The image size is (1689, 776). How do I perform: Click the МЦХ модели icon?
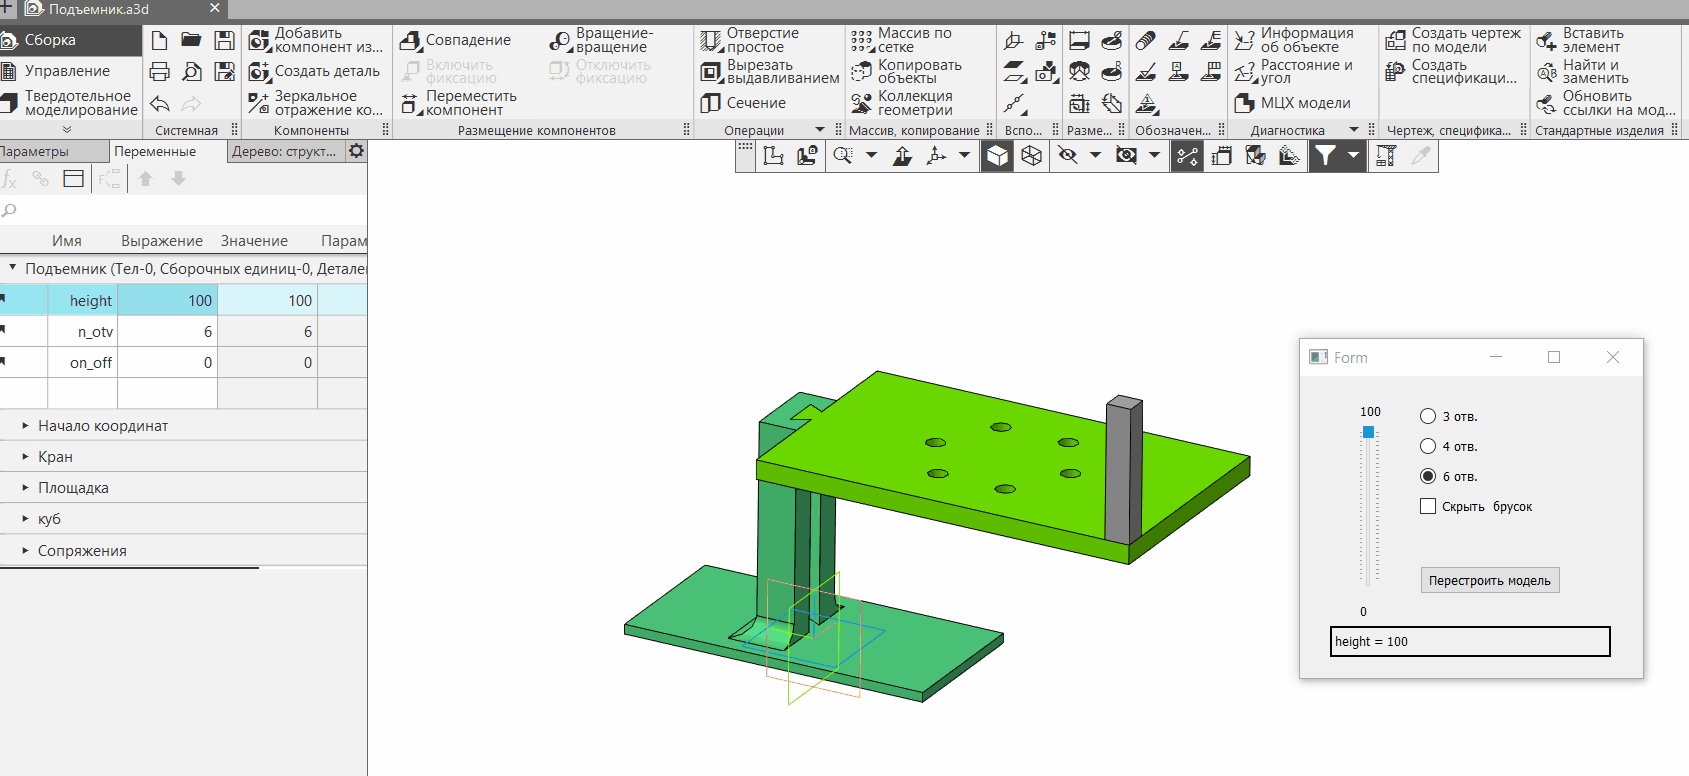(1293, 103)
